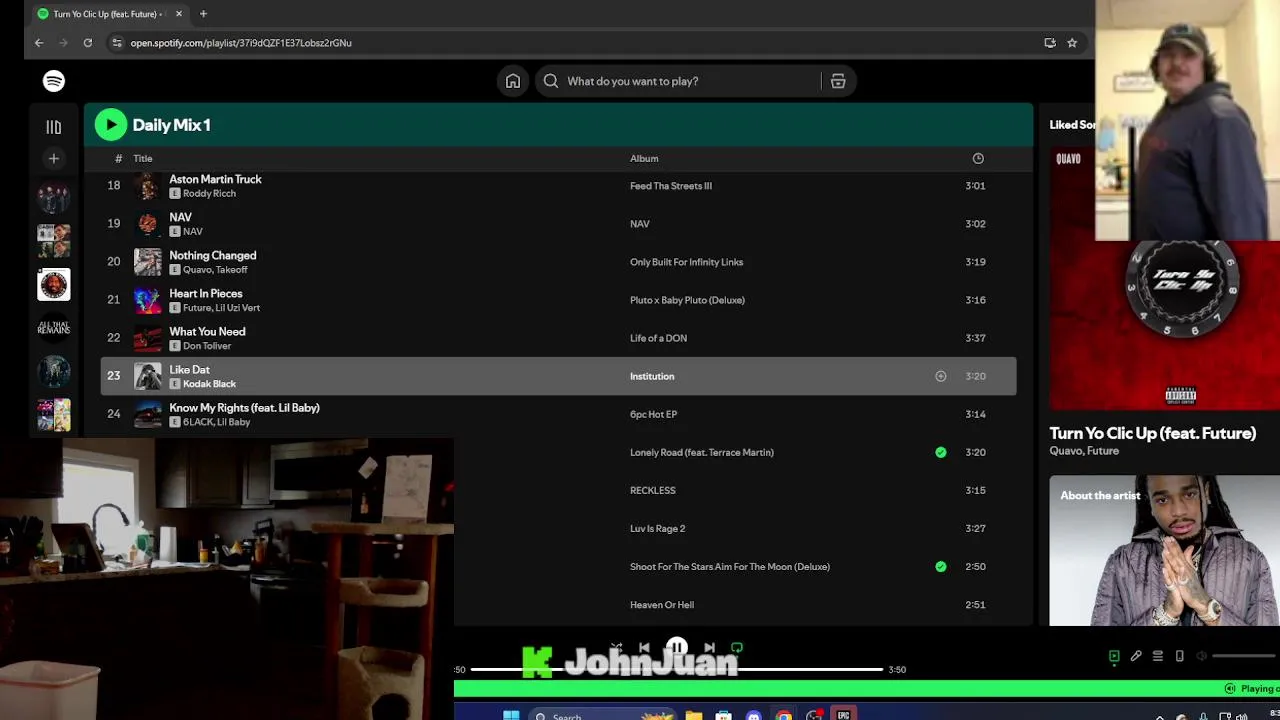
Task: Click the Browse icon beside search
Action: (838, 81)
